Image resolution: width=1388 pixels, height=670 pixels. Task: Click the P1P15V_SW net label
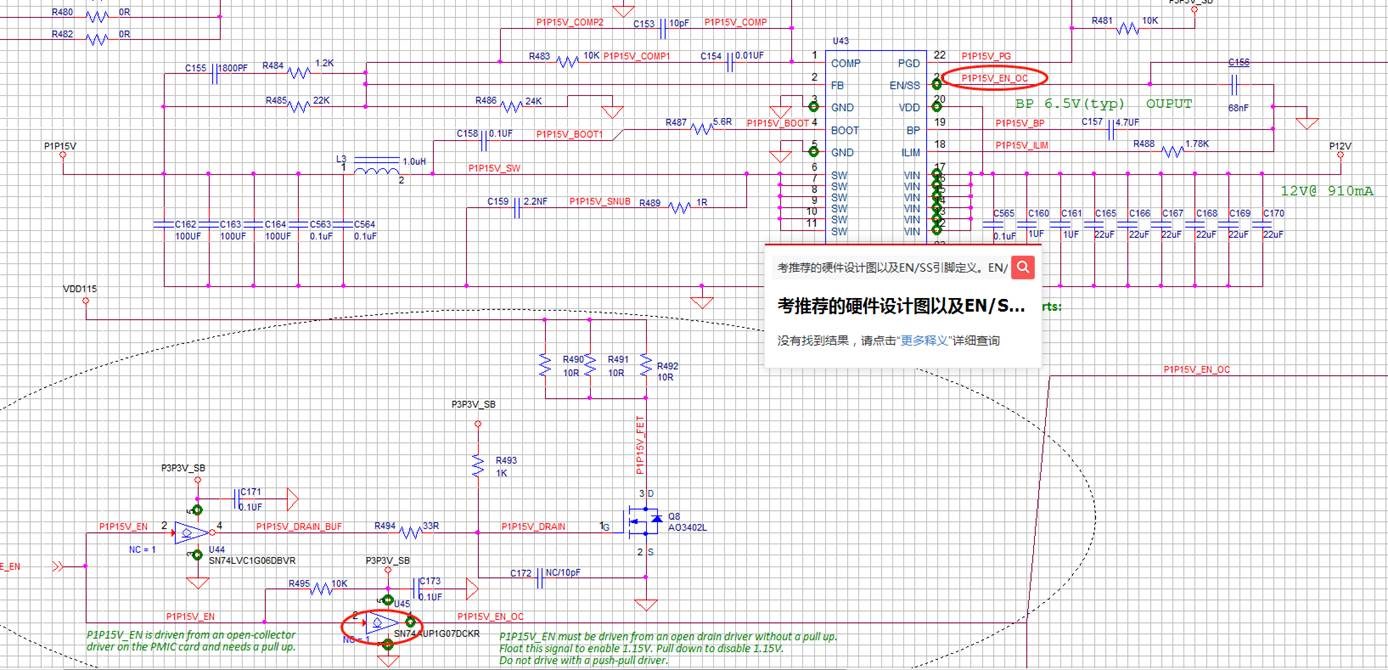coord(494,168)
